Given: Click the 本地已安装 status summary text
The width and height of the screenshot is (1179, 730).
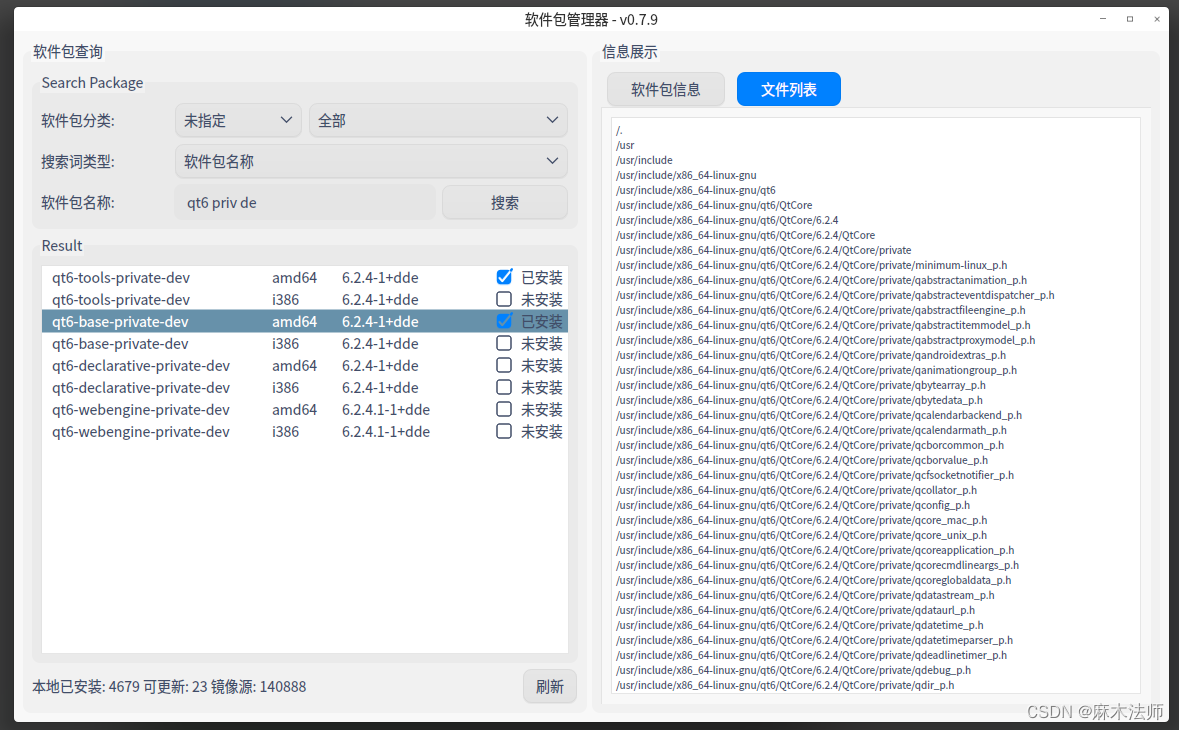Looking at the screenshot, I should [169, 686].
